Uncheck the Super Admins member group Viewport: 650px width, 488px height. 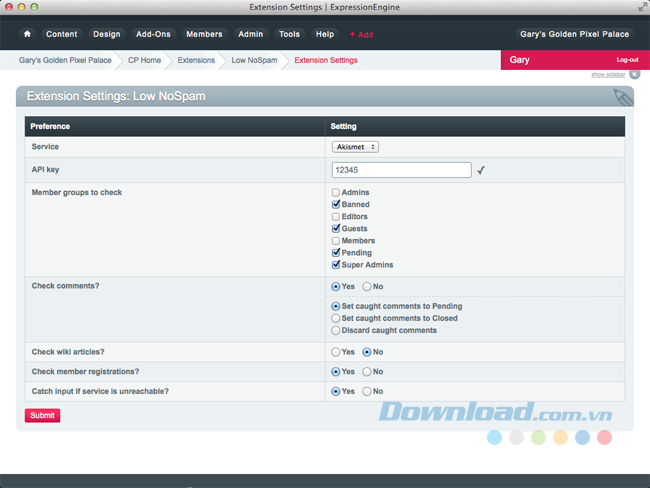(x=336, y=265)
